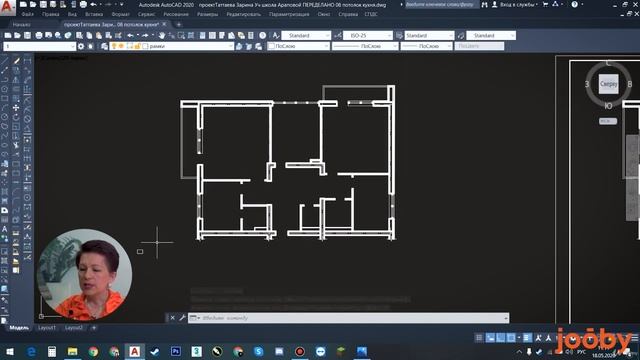Open the Table Style icon
The height and width of the screenshot is (360, 640).
(x=399, y=36)
